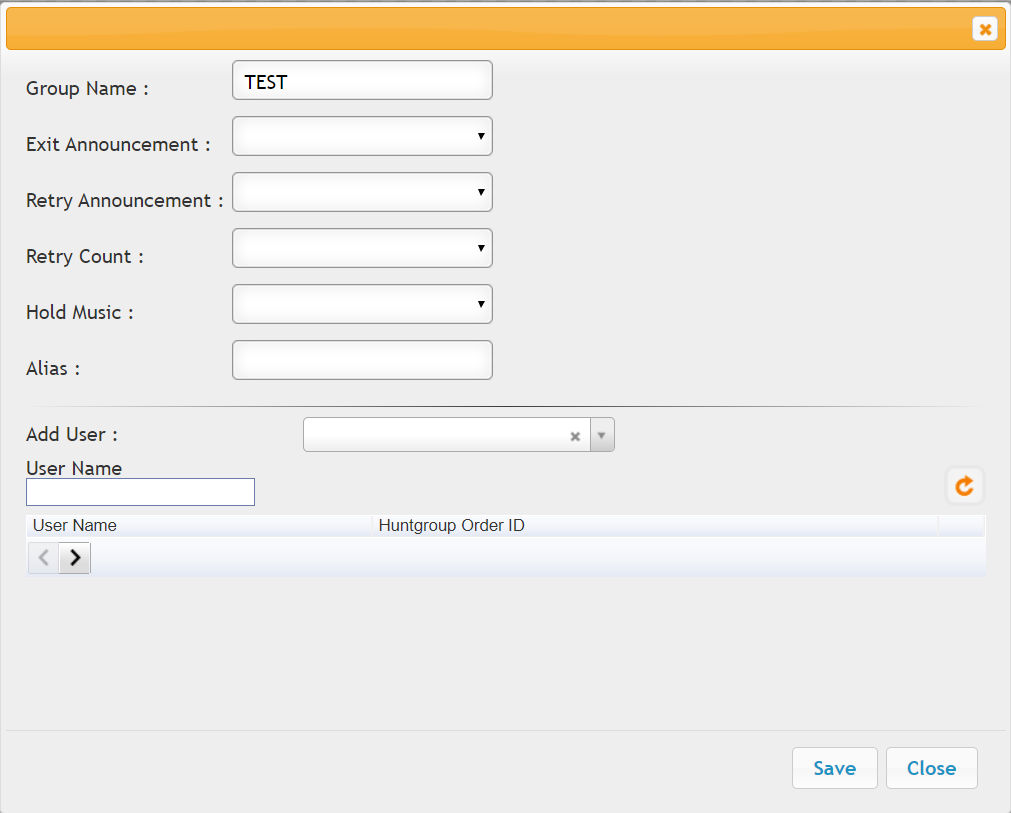This screenshot has width=1011, height=813.
Task: Click the Group Name field containing TEST
Action: 362,80
